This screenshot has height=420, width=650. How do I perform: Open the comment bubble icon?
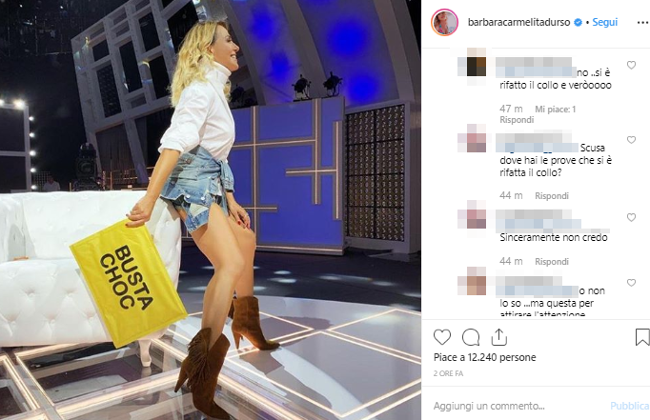click(x=471, y=337)
